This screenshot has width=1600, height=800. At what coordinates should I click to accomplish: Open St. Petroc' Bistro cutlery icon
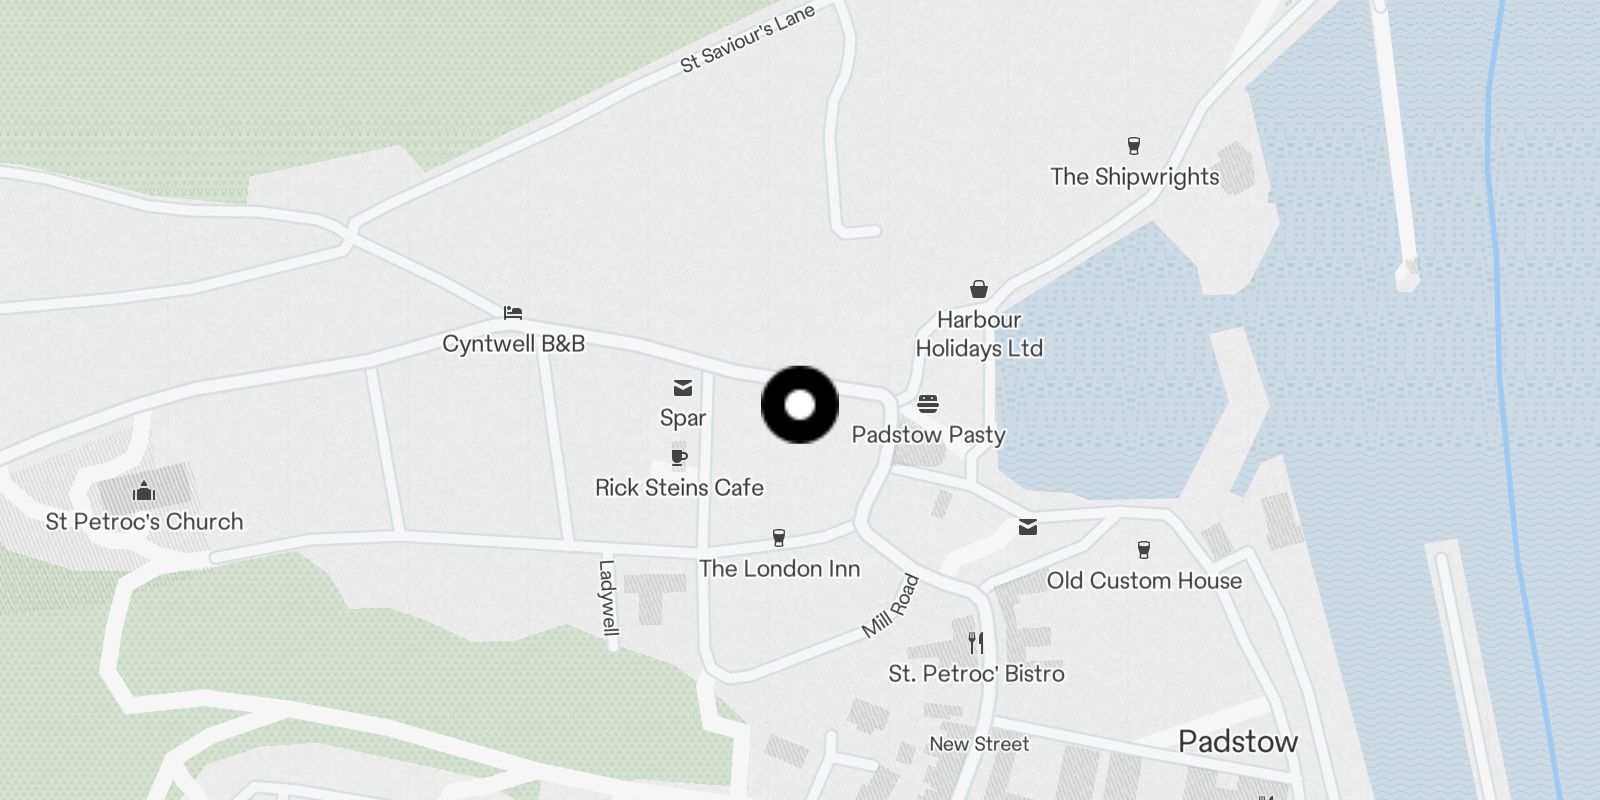pyautogui.click(x=976, y=642)
